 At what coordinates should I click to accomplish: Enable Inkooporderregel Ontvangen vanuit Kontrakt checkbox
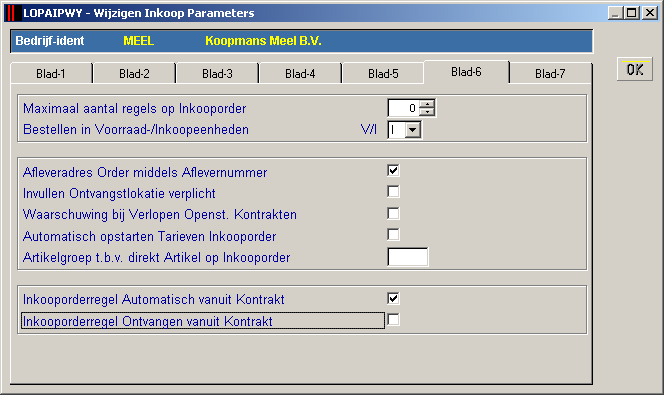(x=393, y=320)
